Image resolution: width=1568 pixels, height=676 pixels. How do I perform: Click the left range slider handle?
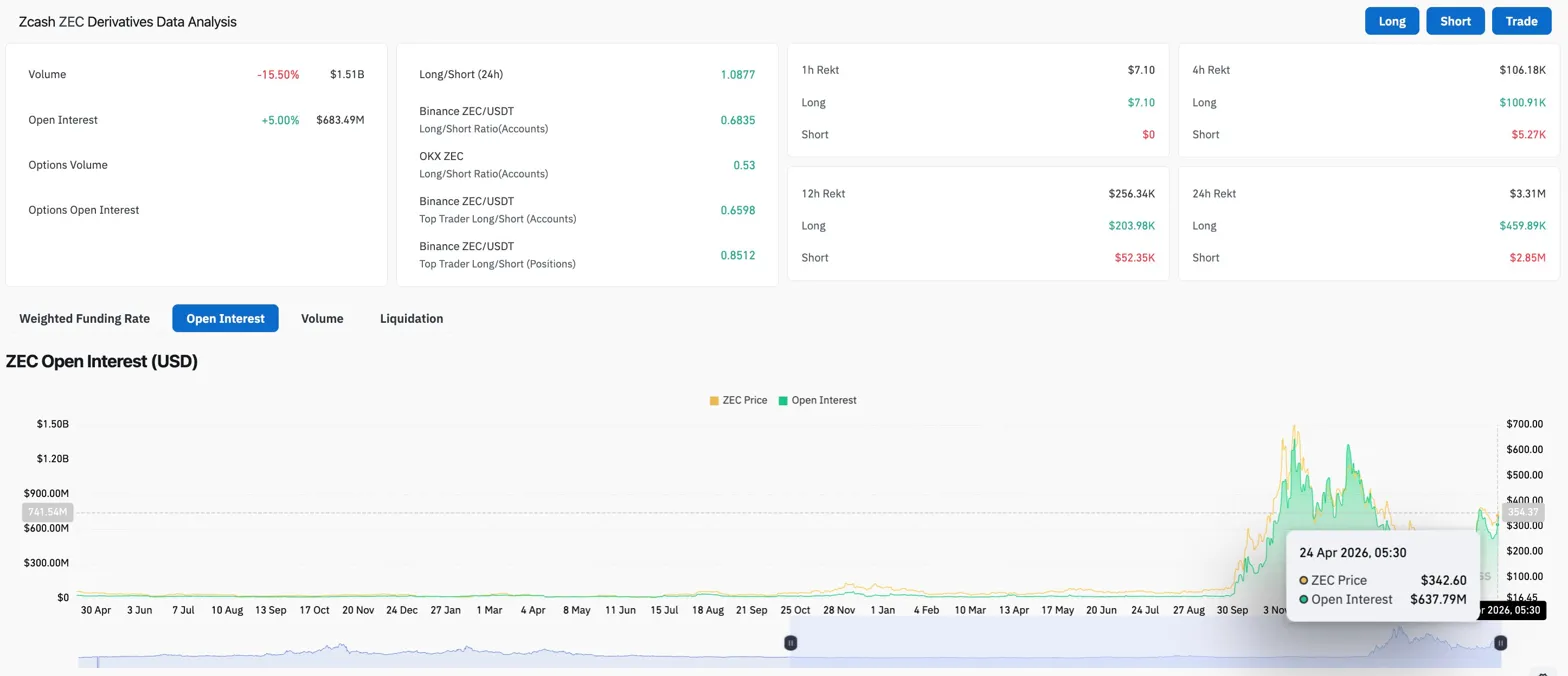tap(790, 643)
